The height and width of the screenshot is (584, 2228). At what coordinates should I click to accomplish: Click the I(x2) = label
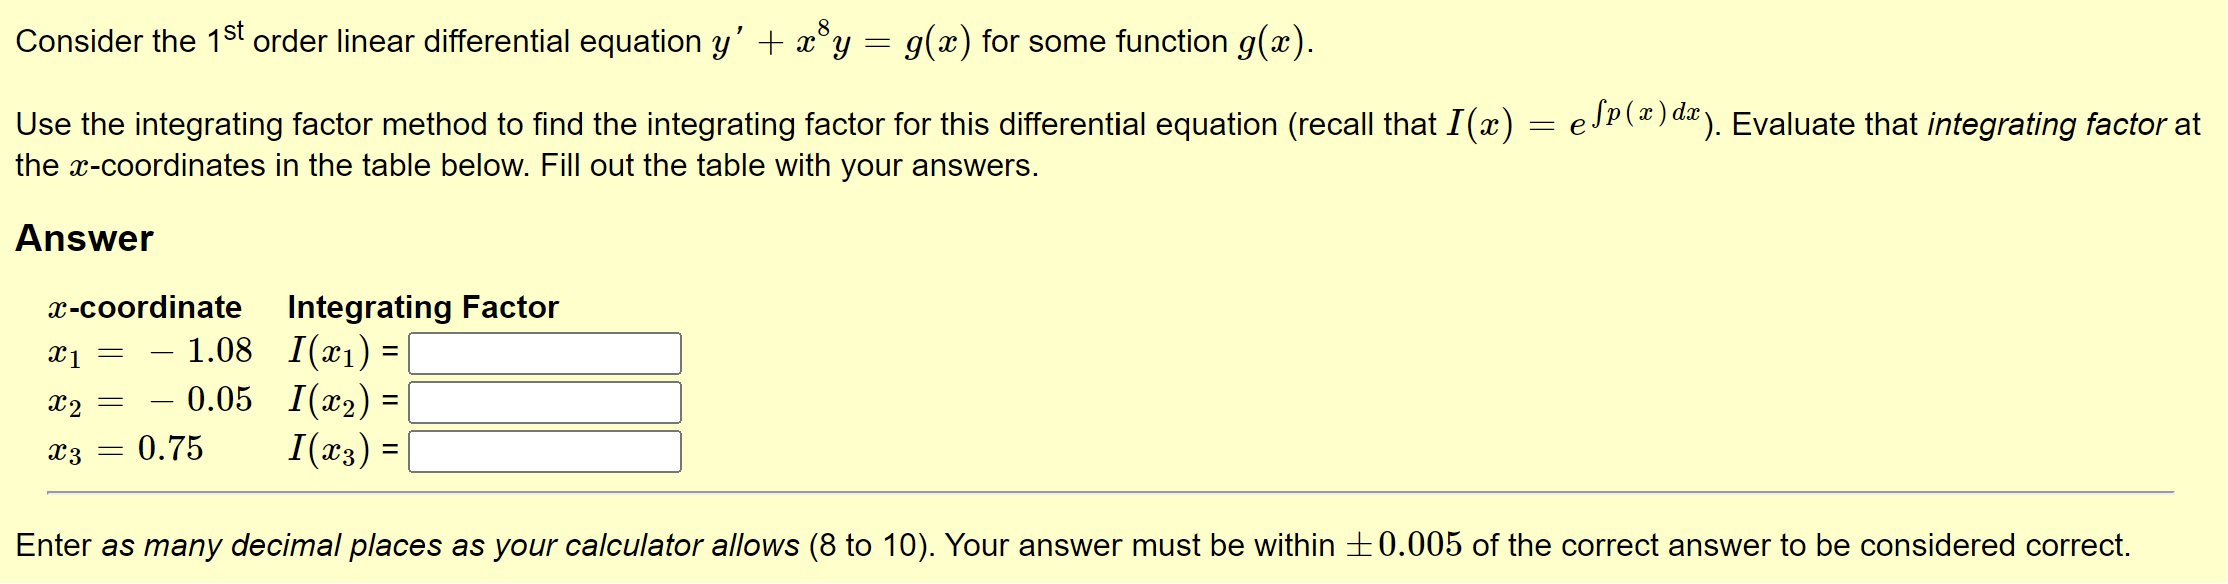[x=343, y=401]
